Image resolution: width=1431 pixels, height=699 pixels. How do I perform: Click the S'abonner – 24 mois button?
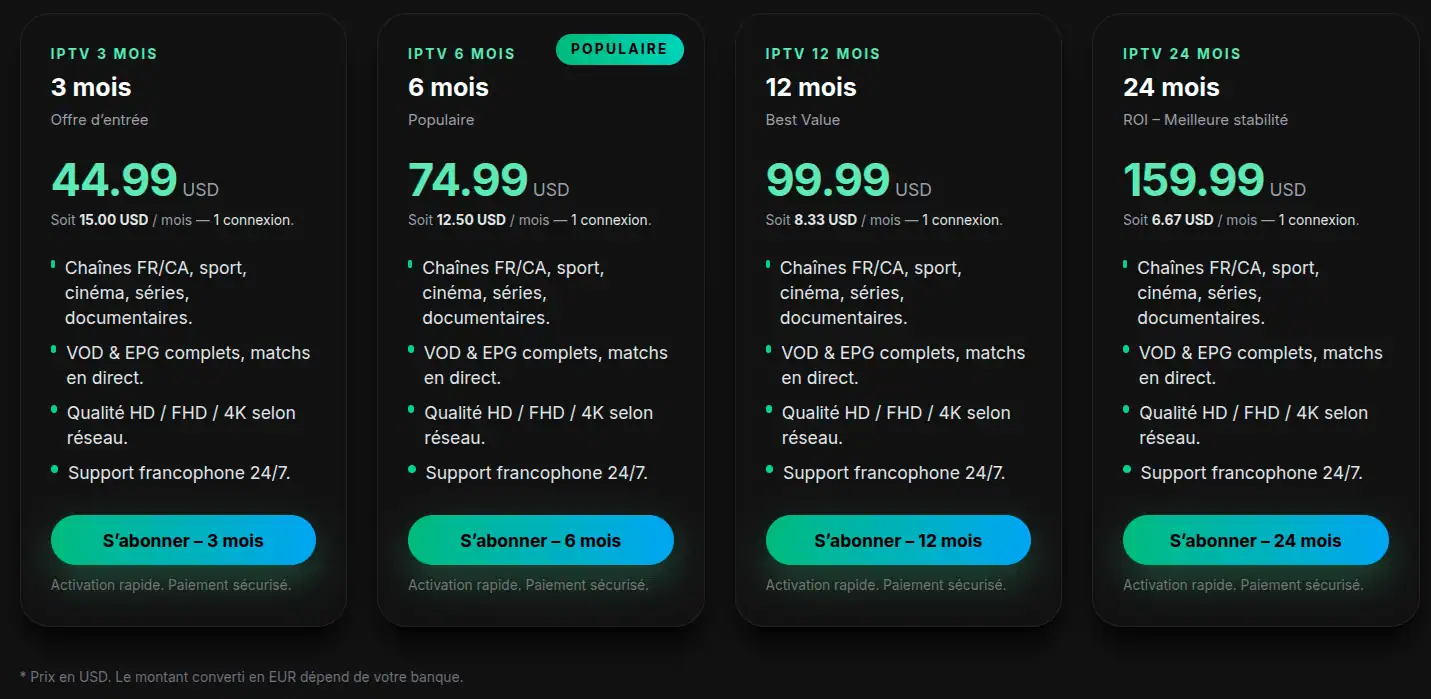pyautogui.click(x=1255, y=540)
